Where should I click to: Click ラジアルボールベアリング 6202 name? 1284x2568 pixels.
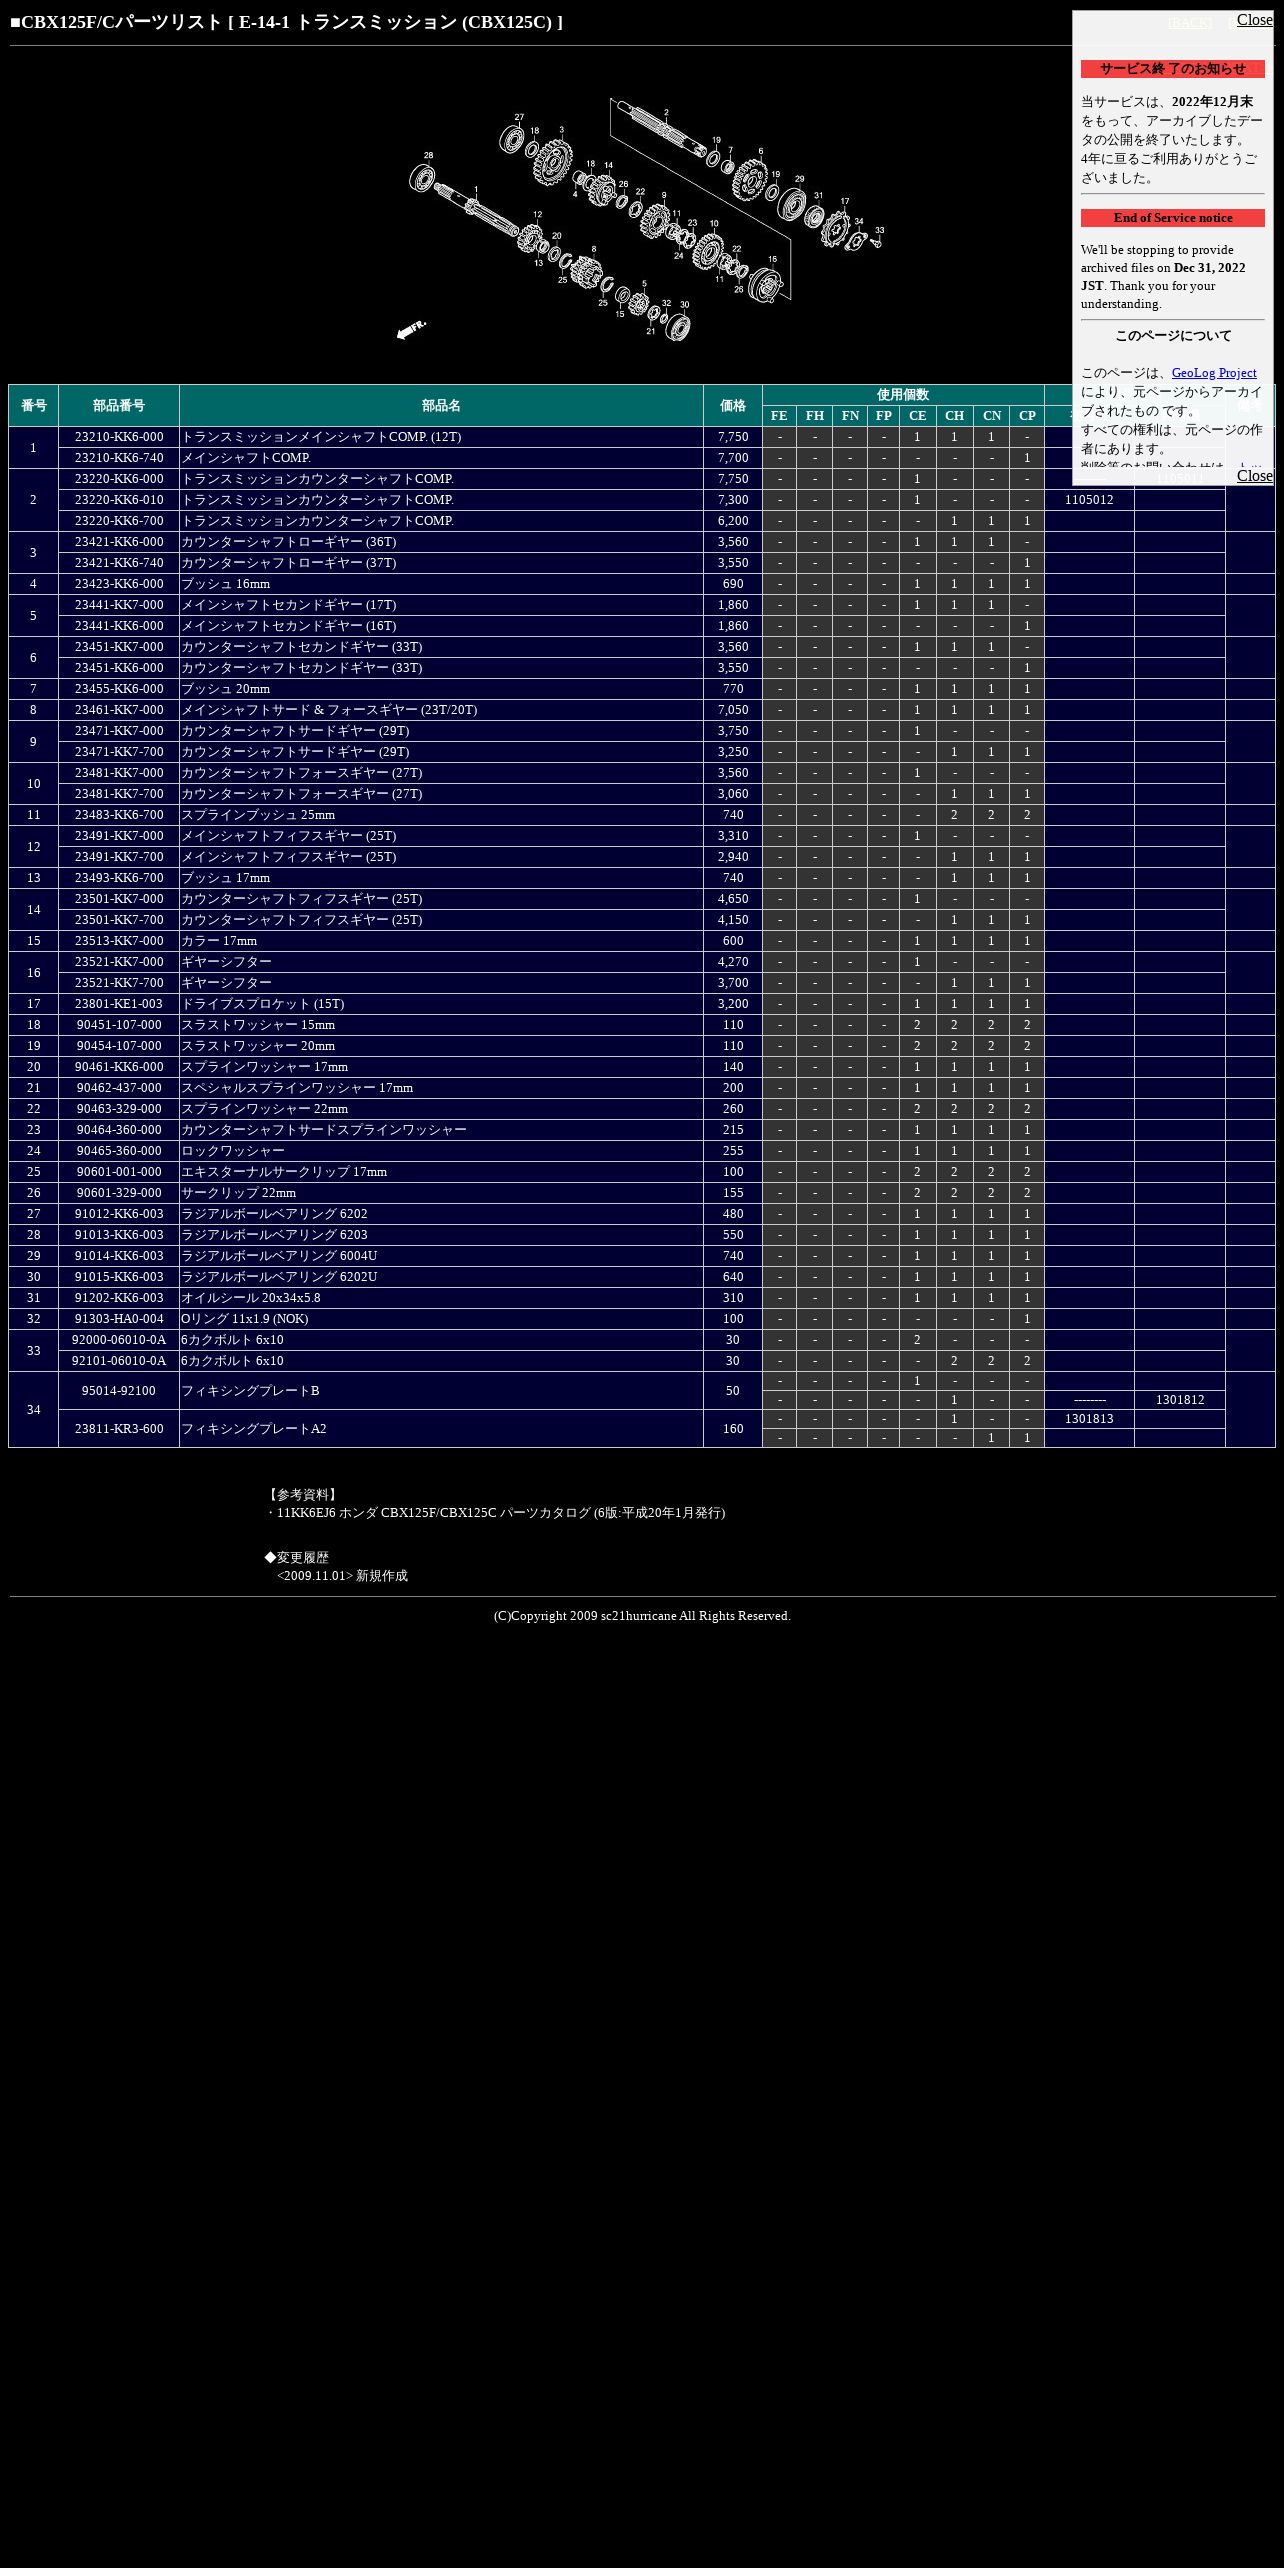point(274,1214)
